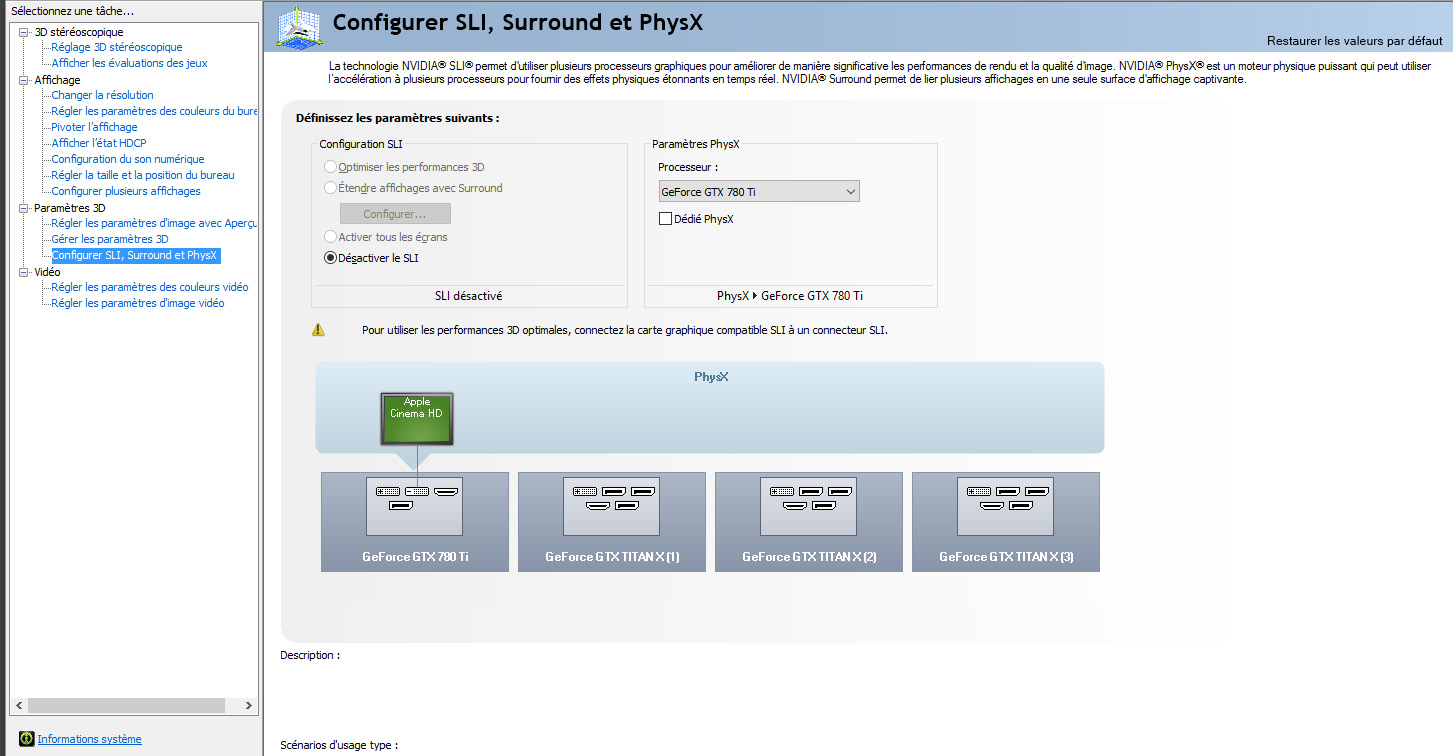Click the 3D stéréoscopique tree label
The image size is (1453, 756).
tap(79, 32)
